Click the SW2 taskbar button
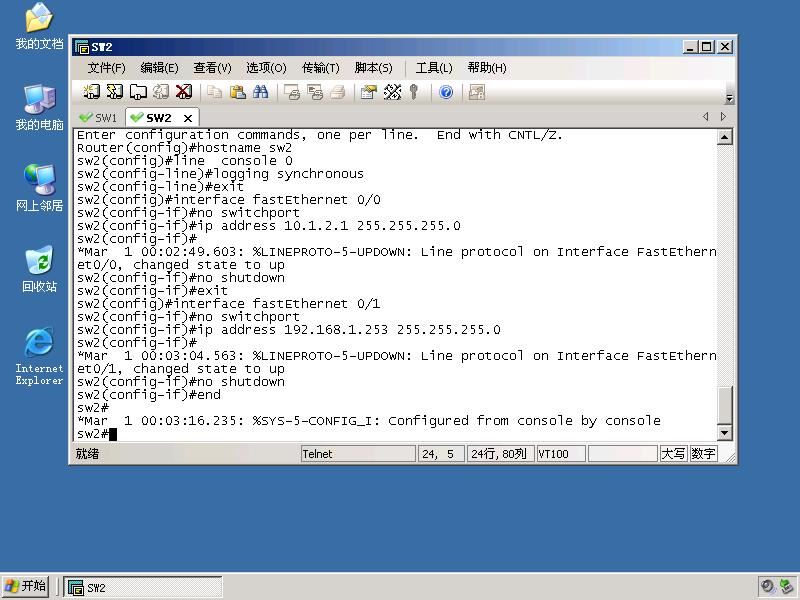800x600 pixels. (x=143, y=587)
